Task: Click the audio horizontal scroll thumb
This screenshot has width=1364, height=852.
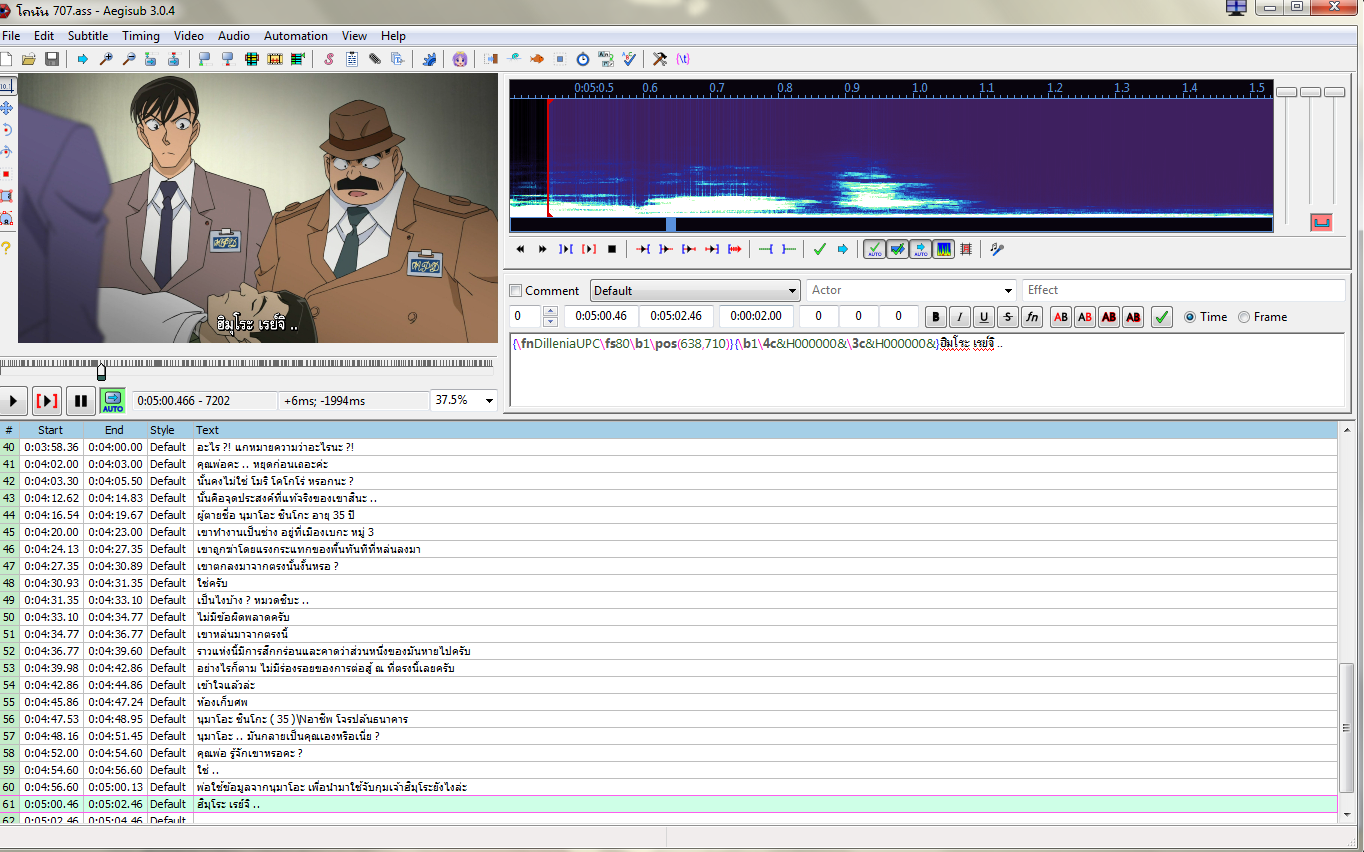Action: (671, 224)
